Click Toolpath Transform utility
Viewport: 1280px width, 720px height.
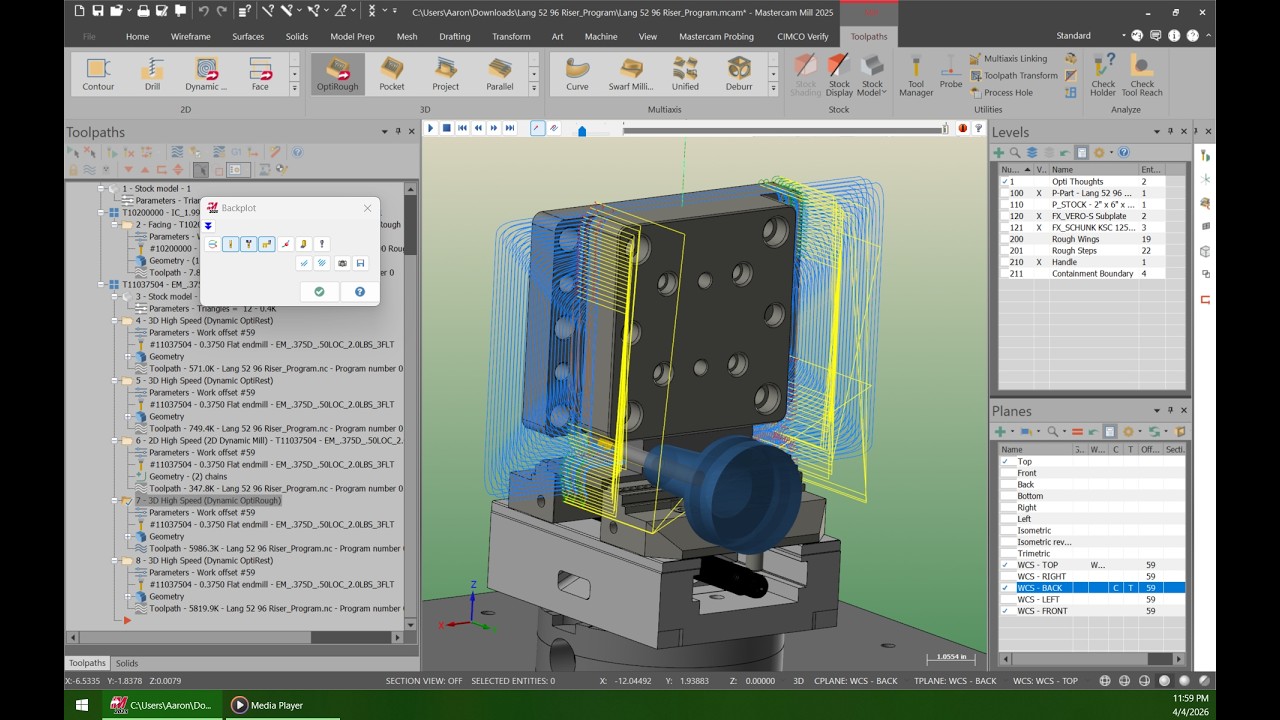tap(1013, 76)
